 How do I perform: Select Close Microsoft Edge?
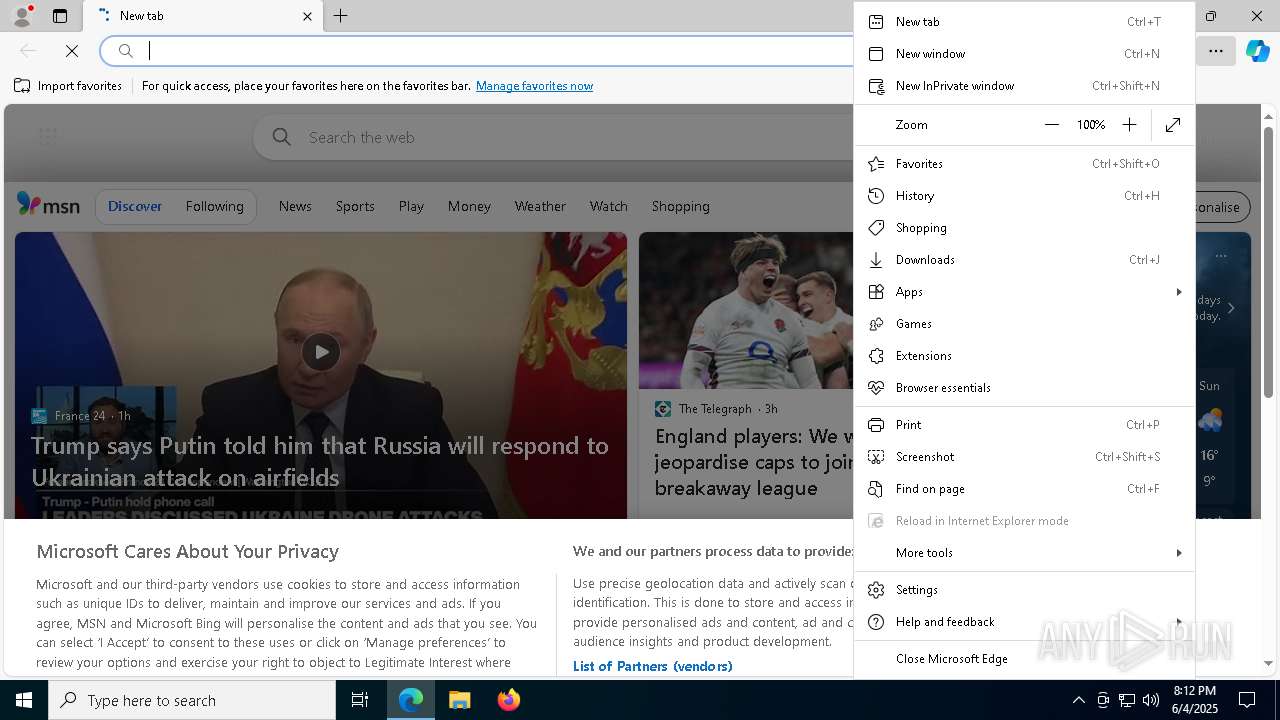[x=1024, y=659]
